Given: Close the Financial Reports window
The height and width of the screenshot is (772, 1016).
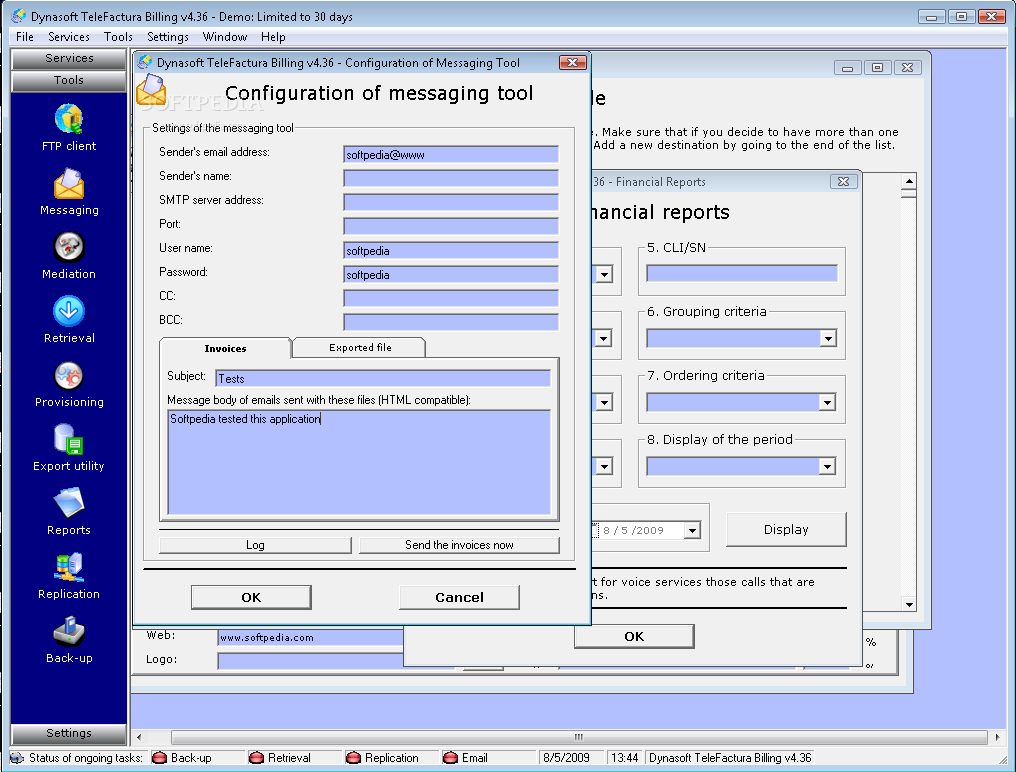Looking at the screenshot, I should (x=843, y=181).
